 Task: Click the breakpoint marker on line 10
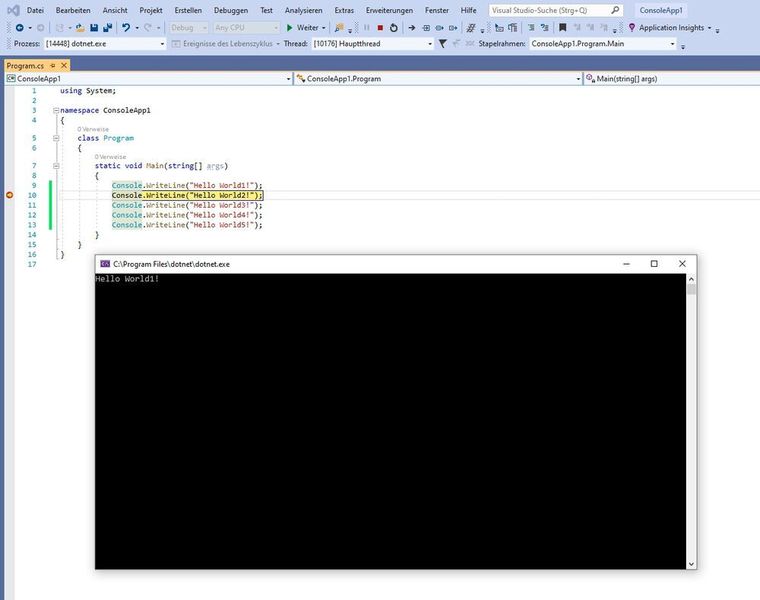pos(9,195)
